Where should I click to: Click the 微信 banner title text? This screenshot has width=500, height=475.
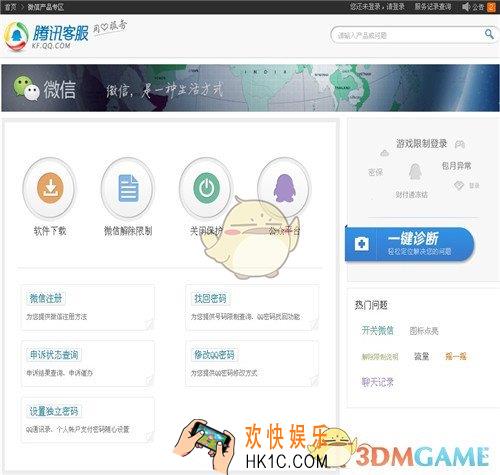(x=60, y=90)
